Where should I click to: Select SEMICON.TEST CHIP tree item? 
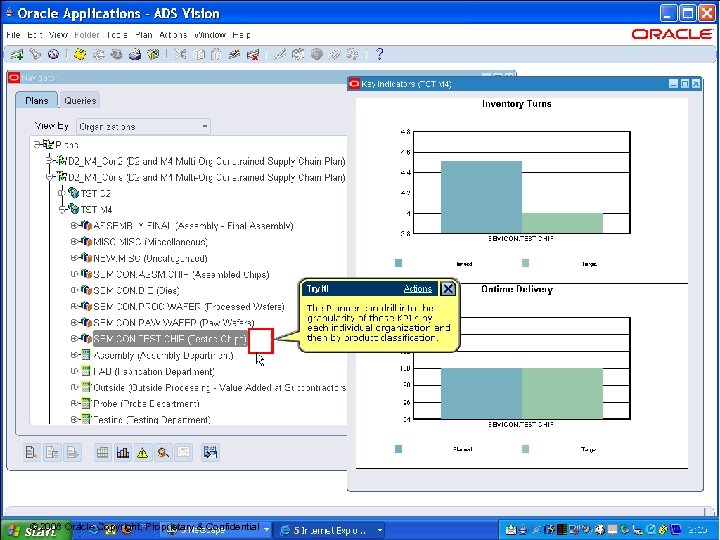point(170,339)
